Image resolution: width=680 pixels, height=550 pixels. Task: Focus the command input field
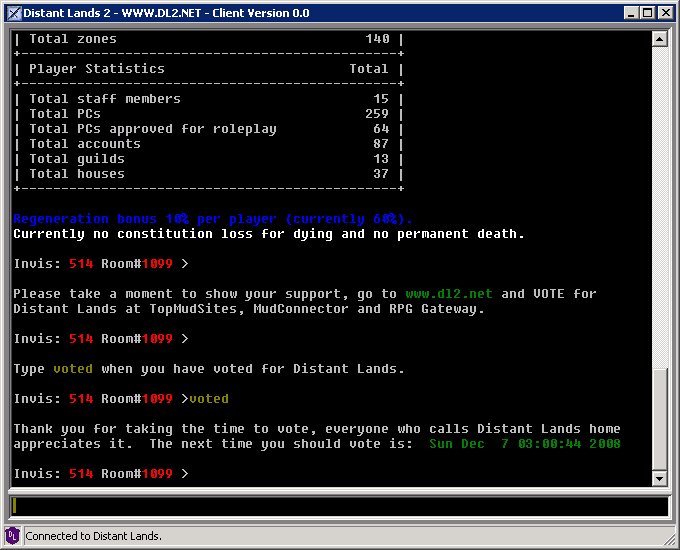(x=339, y=506)
